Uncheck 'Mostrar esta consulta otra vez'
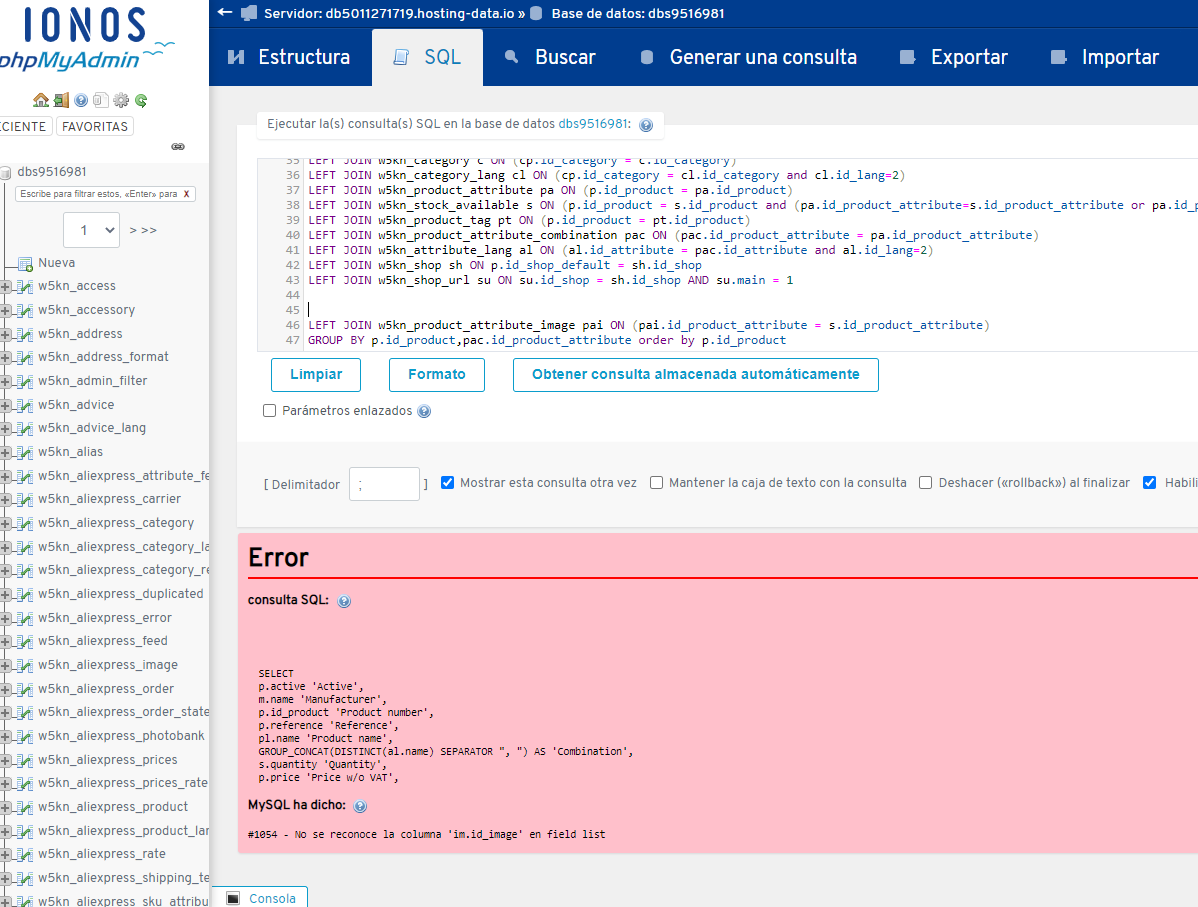 (448, 482)
